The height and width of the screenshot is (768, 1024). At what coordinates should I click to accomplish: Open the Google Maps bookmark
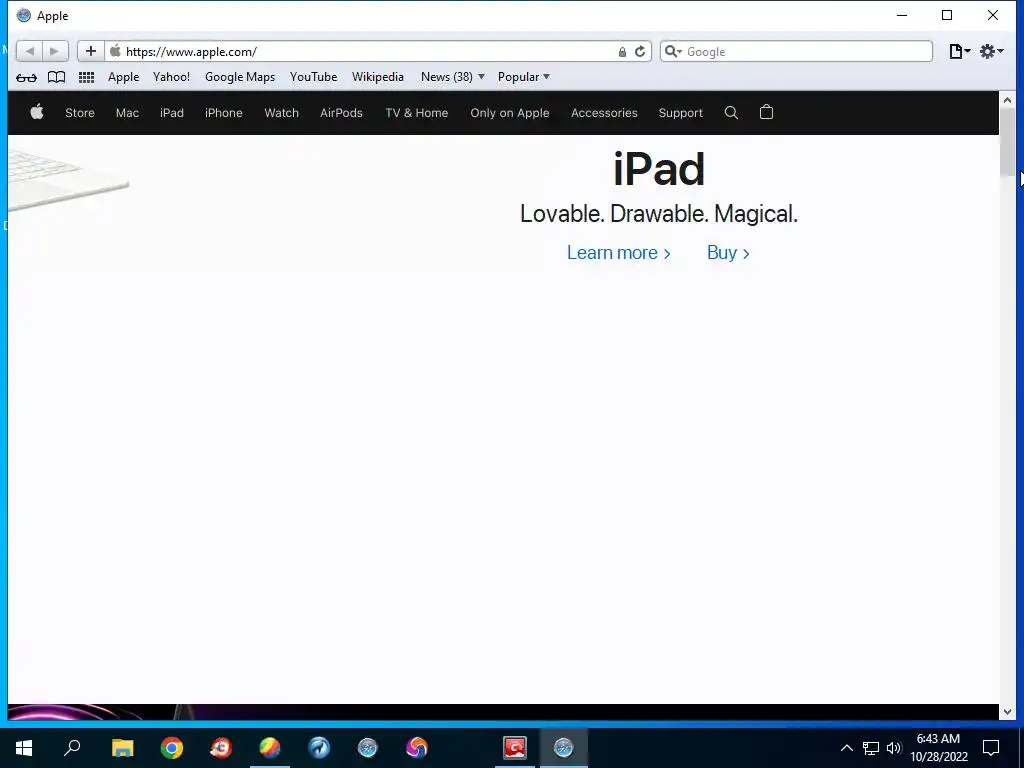[x=240, y=77]
